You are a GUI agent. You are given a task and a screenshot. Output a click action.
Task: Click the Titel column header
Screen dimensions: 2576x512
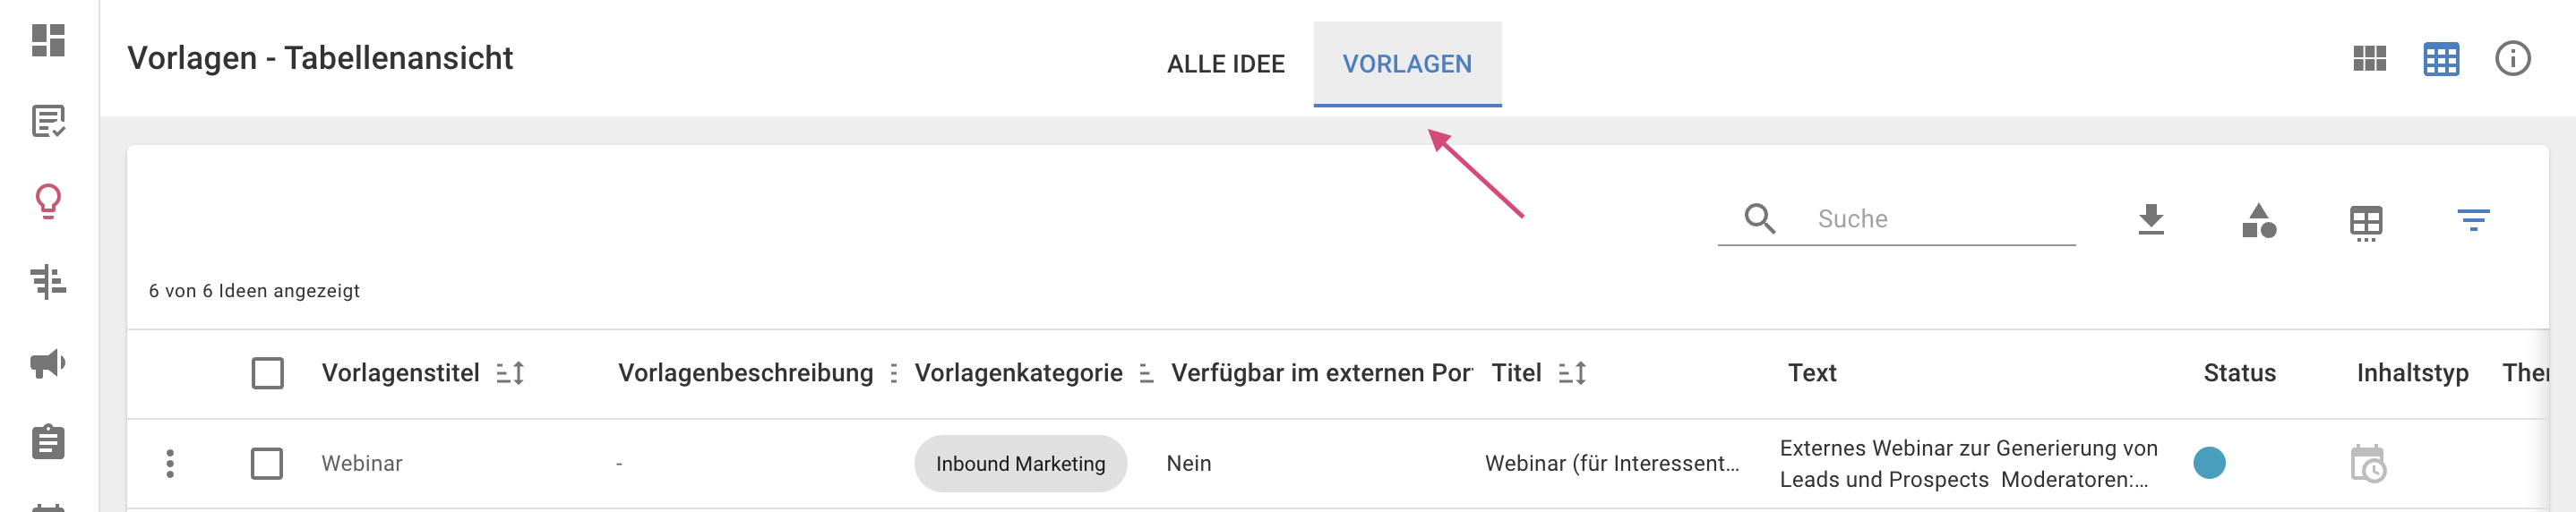point(1516,373)
